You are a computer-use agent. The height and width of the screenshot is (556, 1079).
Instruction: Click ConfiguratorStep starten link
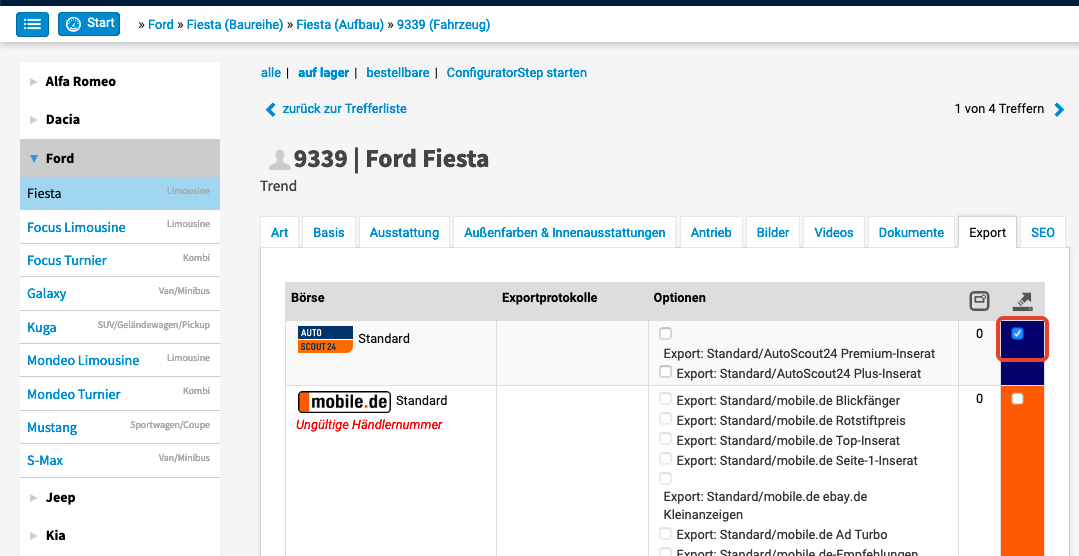click(x=516, y=73)
